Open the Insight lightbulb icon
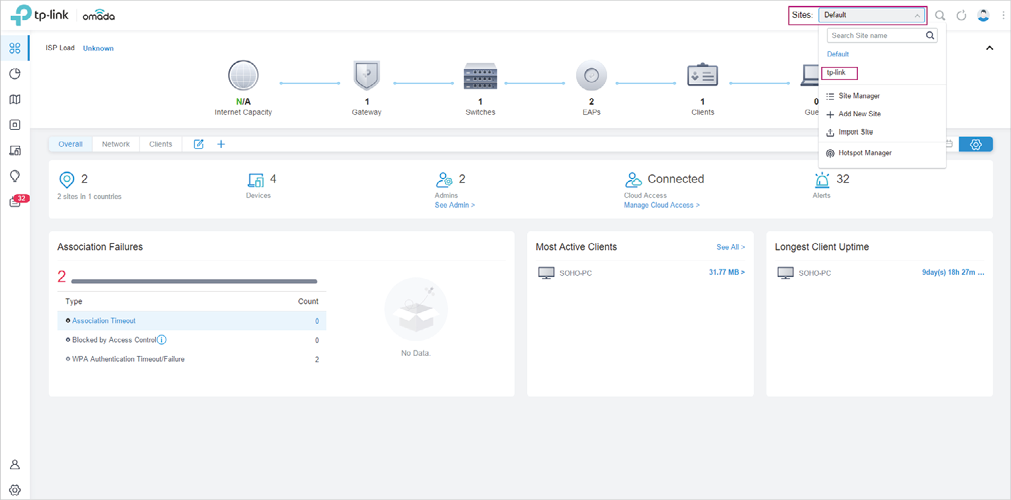 15,176
